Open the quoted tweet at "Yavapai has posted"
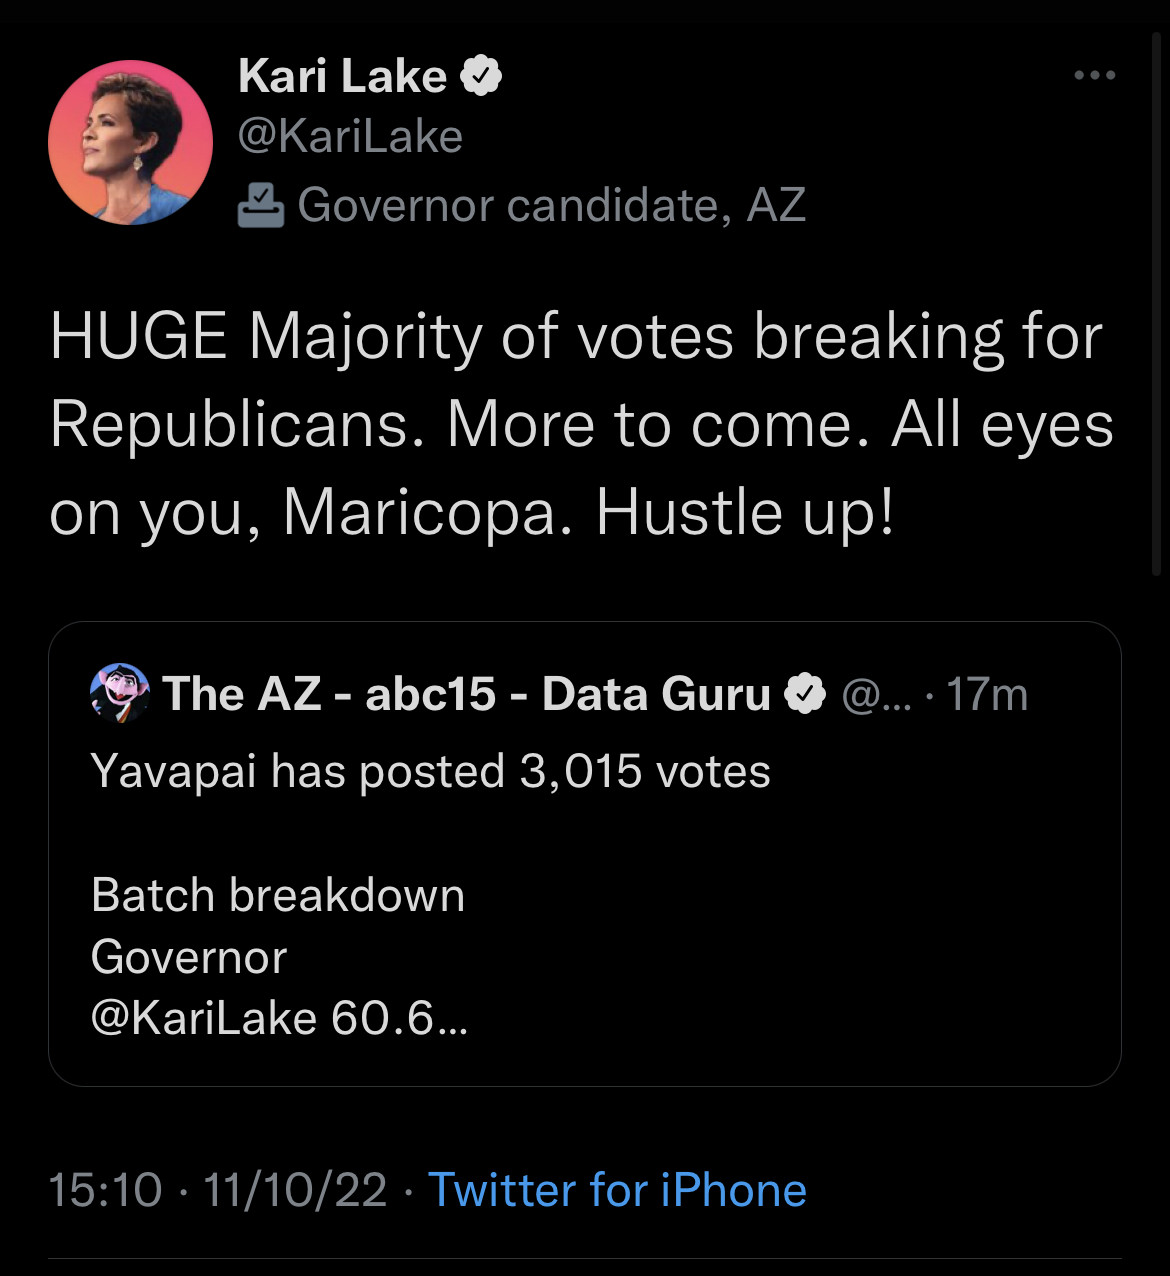This screenshot has width=1170, height=1276. click(x=430, y=772)
